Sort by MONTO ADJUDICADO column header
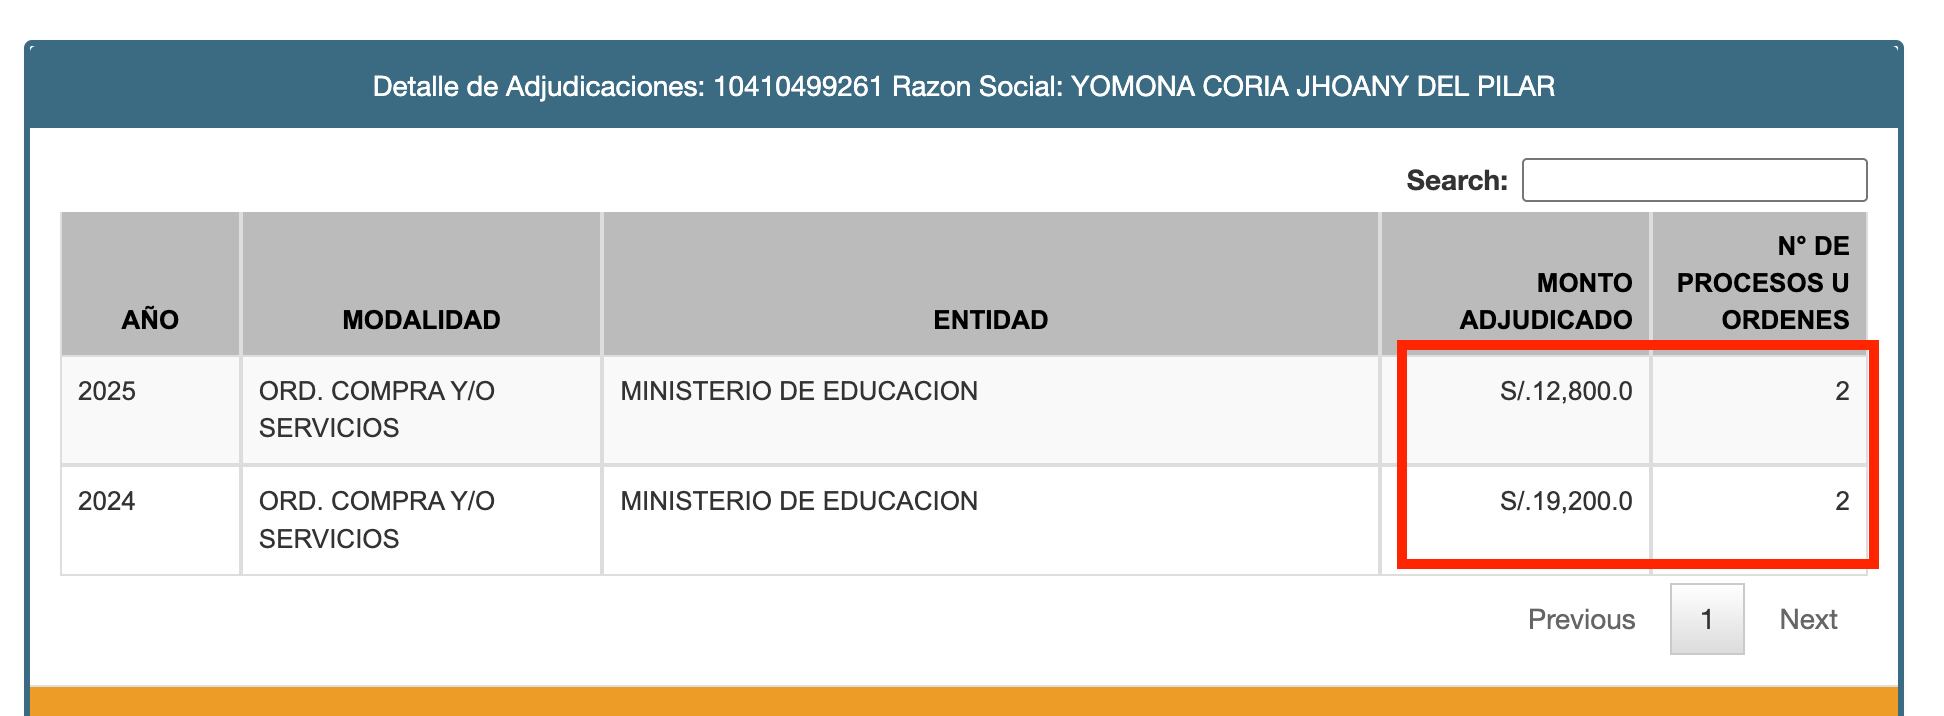The image size is (1944, 716). coord(1545,302)
